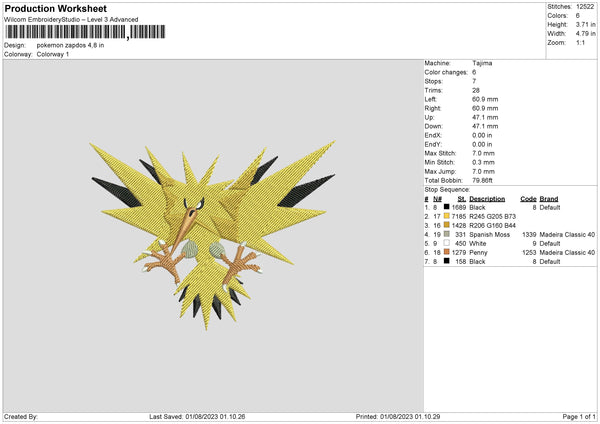Click the barcode under the worksheet title
This screenshot has height=424, width=600.
click(x=85, y=32)
